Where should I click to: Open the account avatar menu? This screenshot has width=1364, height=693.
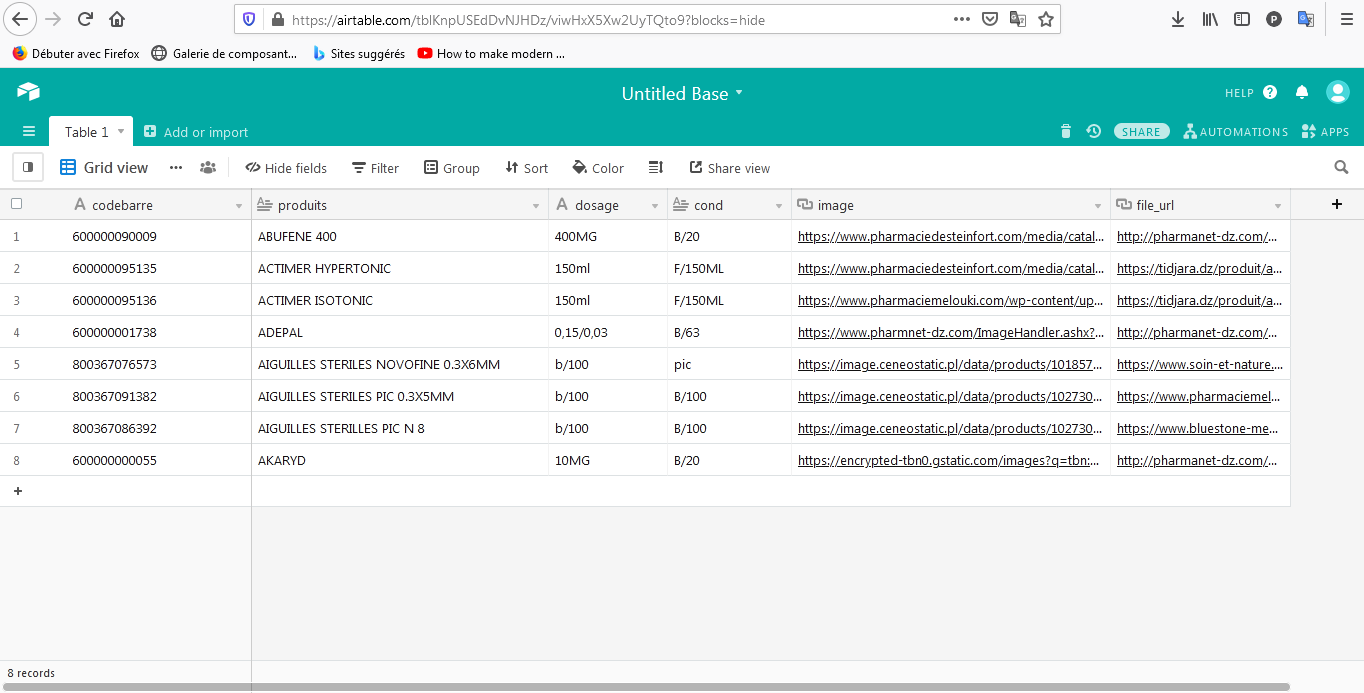coord(1338,92)
